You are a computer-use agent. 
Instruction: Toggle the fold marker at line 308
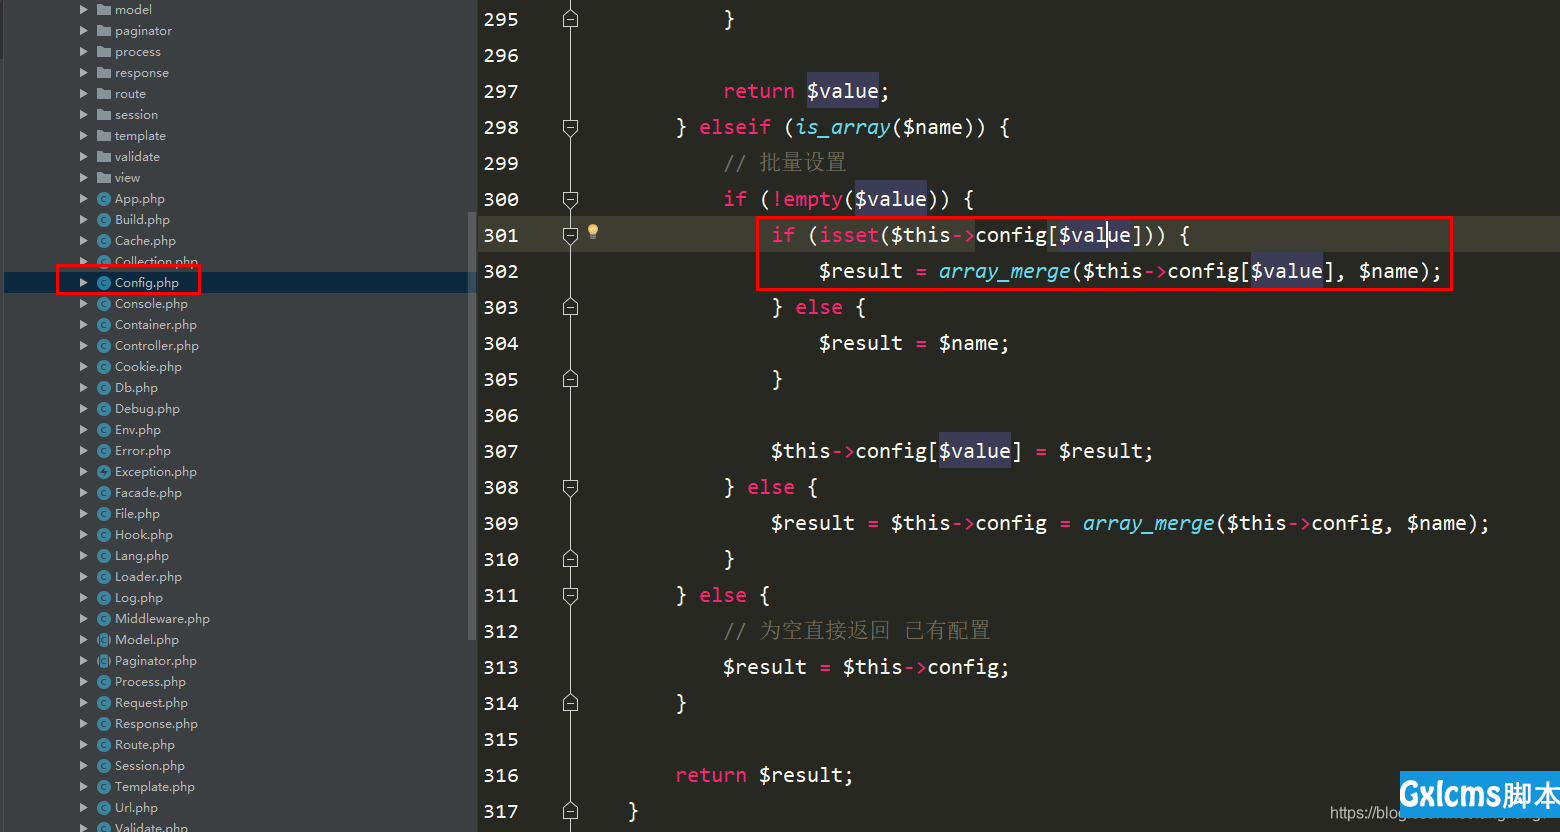pyautogui.click(x=570, y=487)
